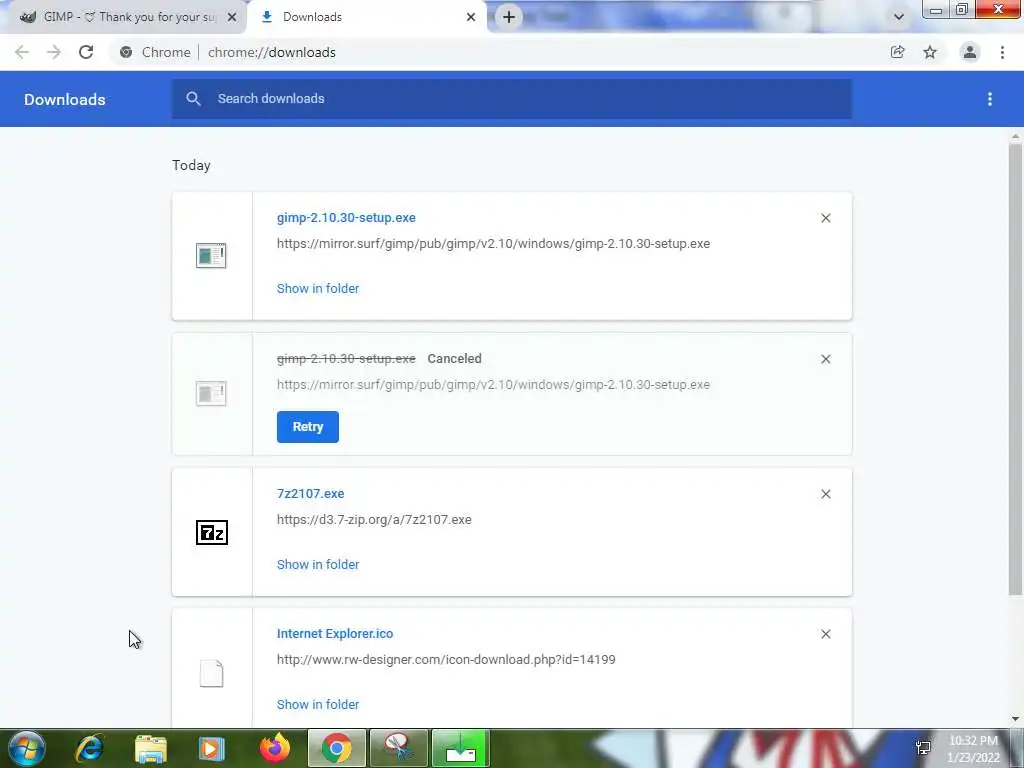Click the search magnifier icon

pyautogui.click(x=193, y=99)
